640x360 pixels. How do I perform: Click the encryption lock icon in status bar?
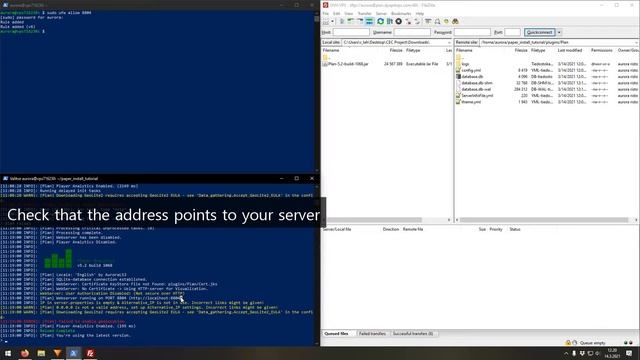coord(568,343)
